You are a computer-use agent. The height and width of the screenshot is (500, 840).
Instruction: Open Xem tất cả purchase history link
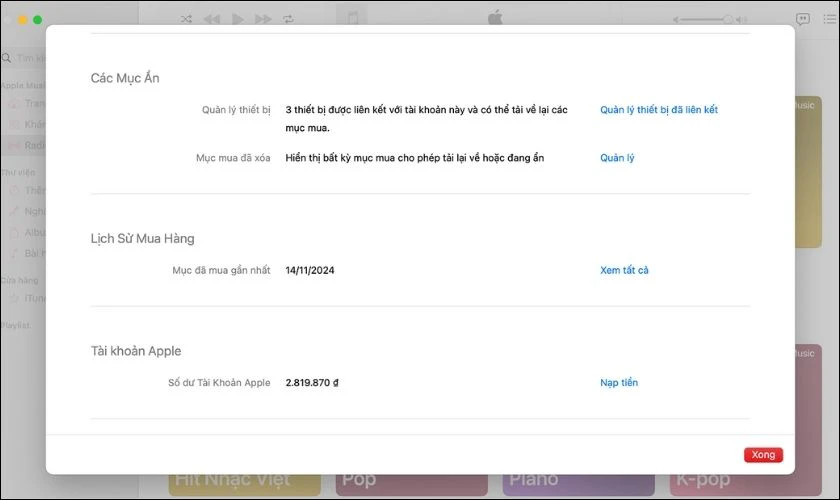click(x=624, y=270)
